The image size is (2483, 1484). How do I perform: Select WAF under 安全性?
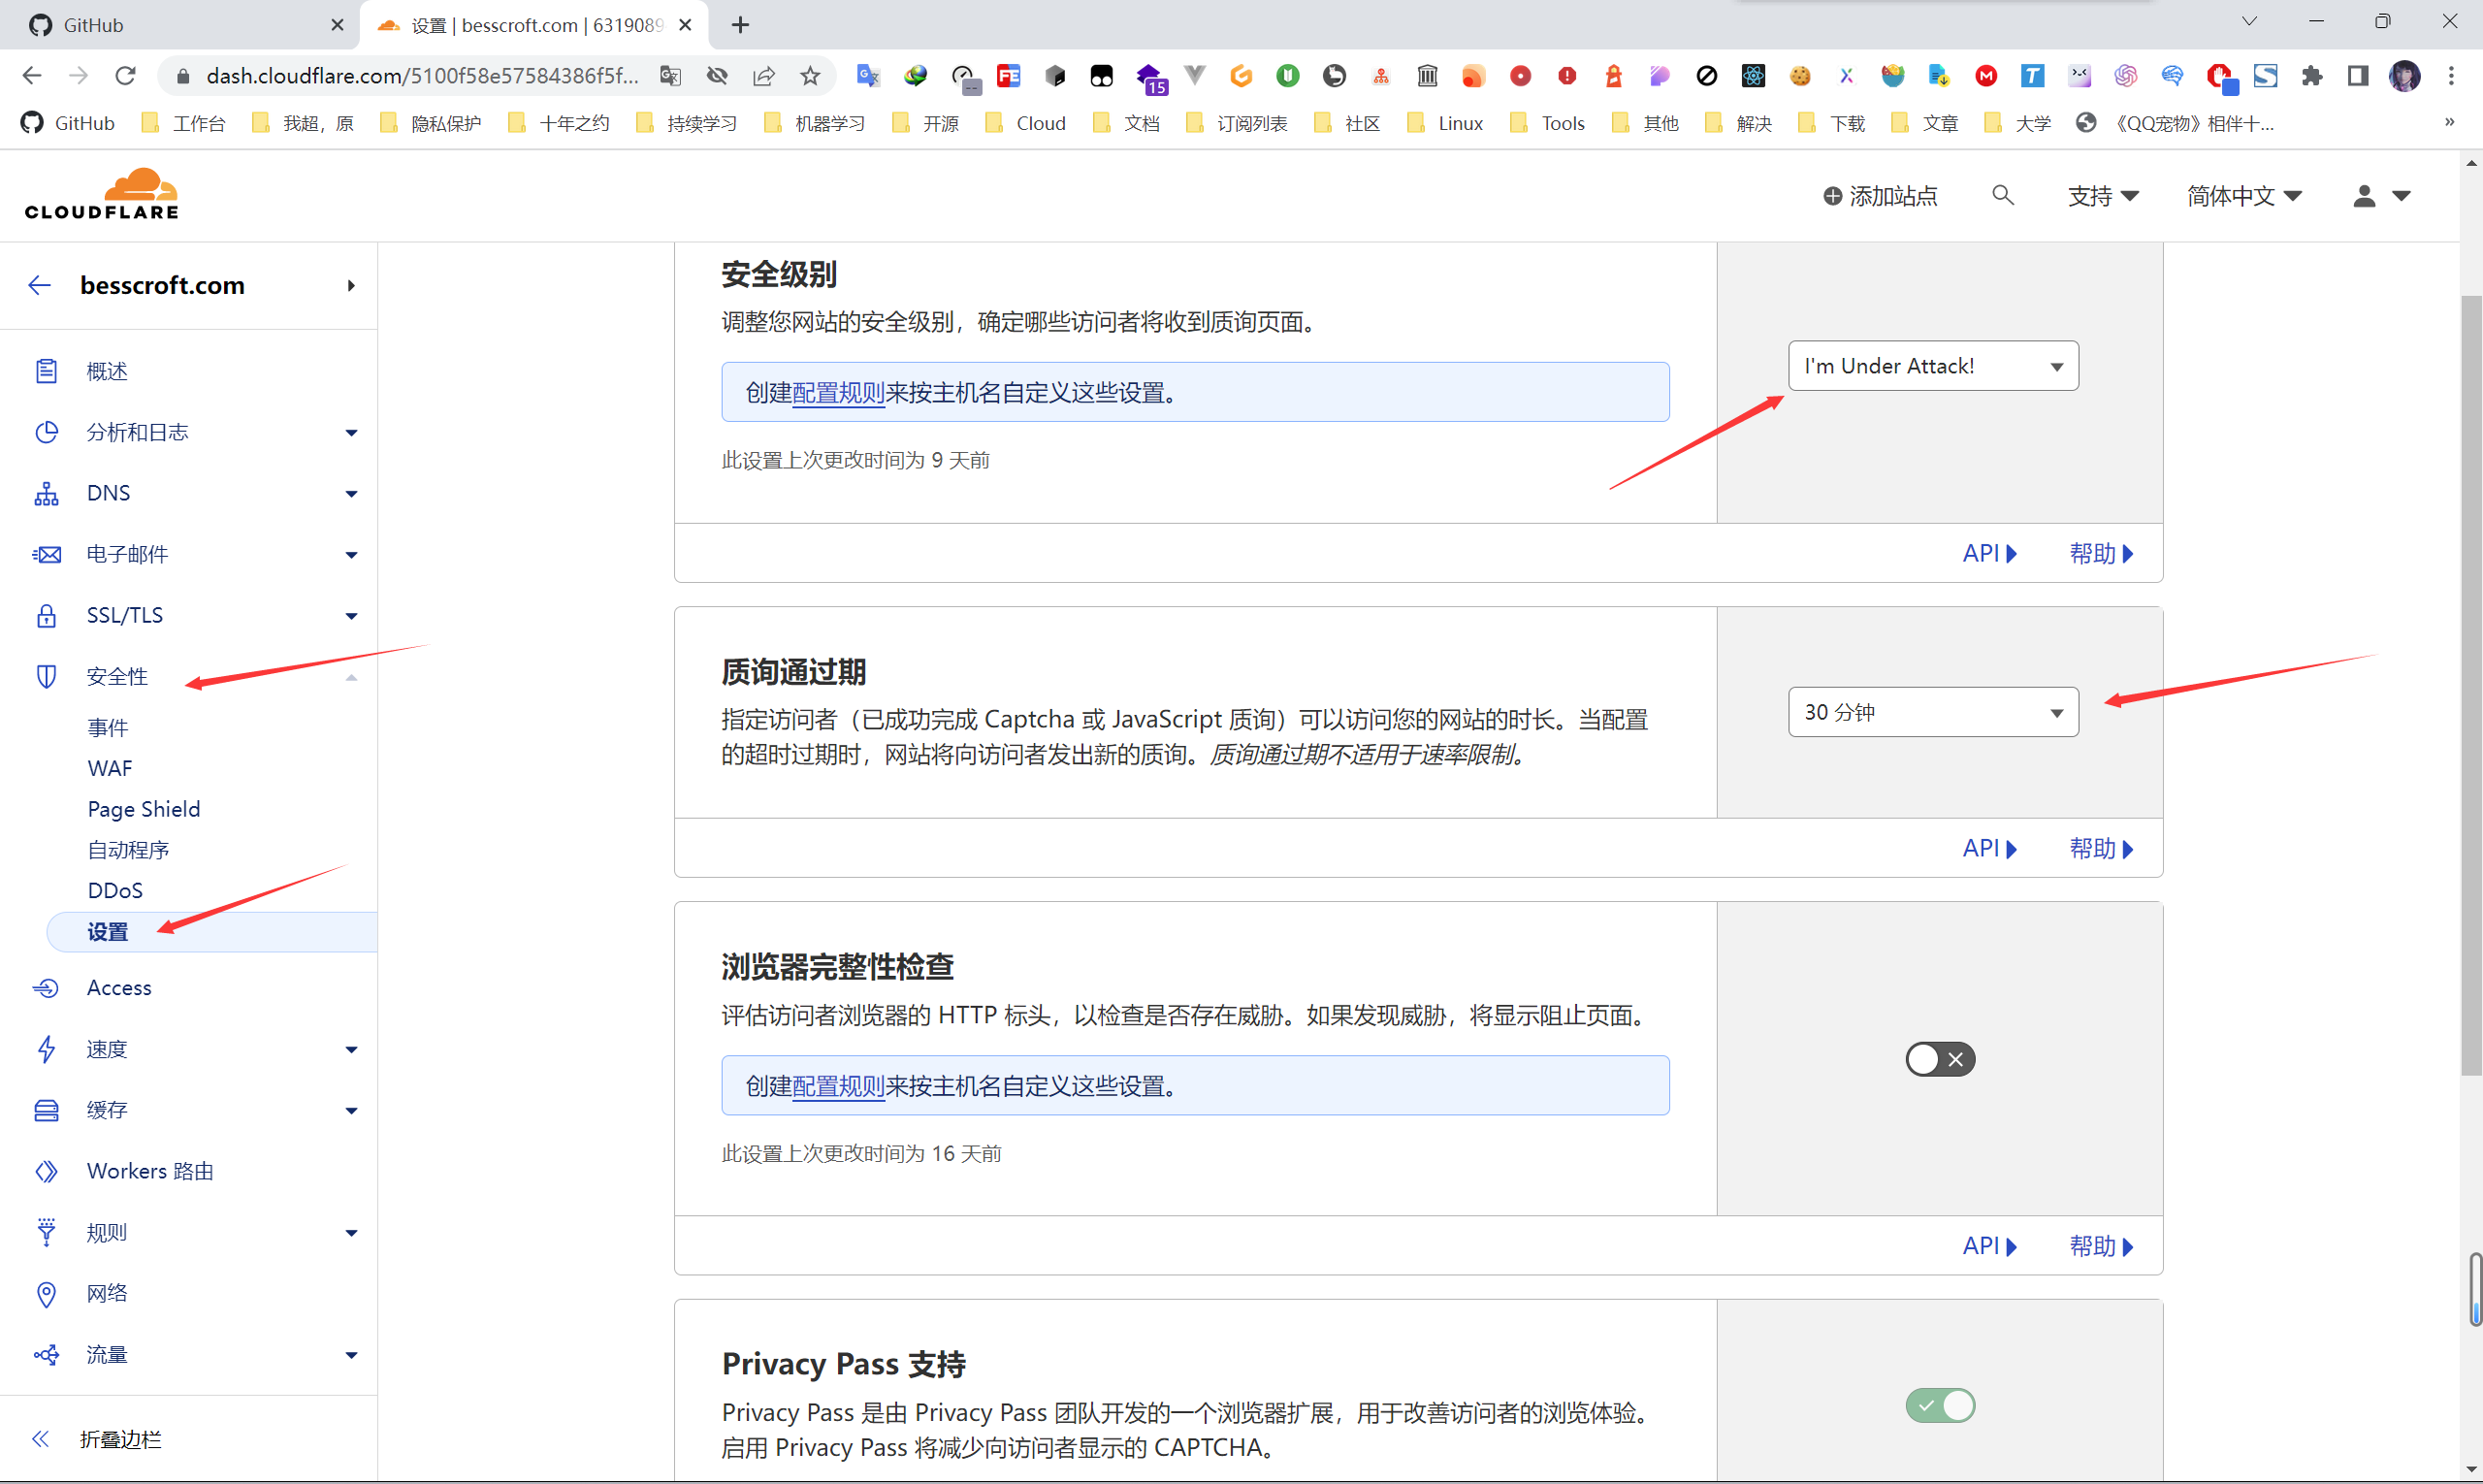(110, 768)
